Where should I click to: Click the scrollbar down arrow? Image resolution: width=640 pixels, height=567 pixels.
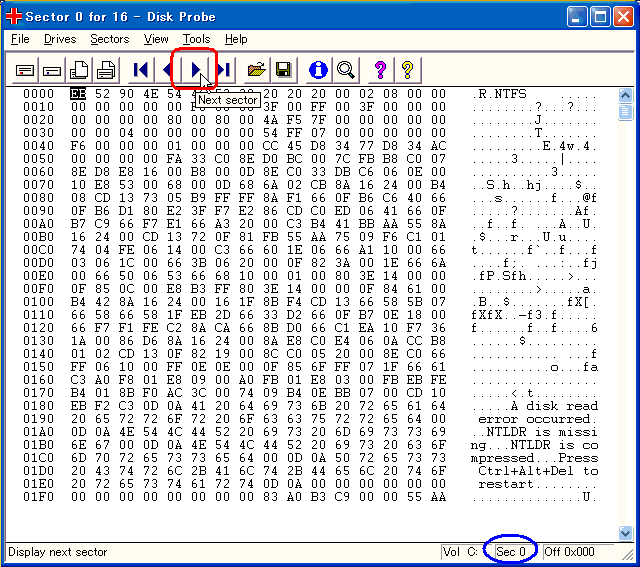[626, 533]
